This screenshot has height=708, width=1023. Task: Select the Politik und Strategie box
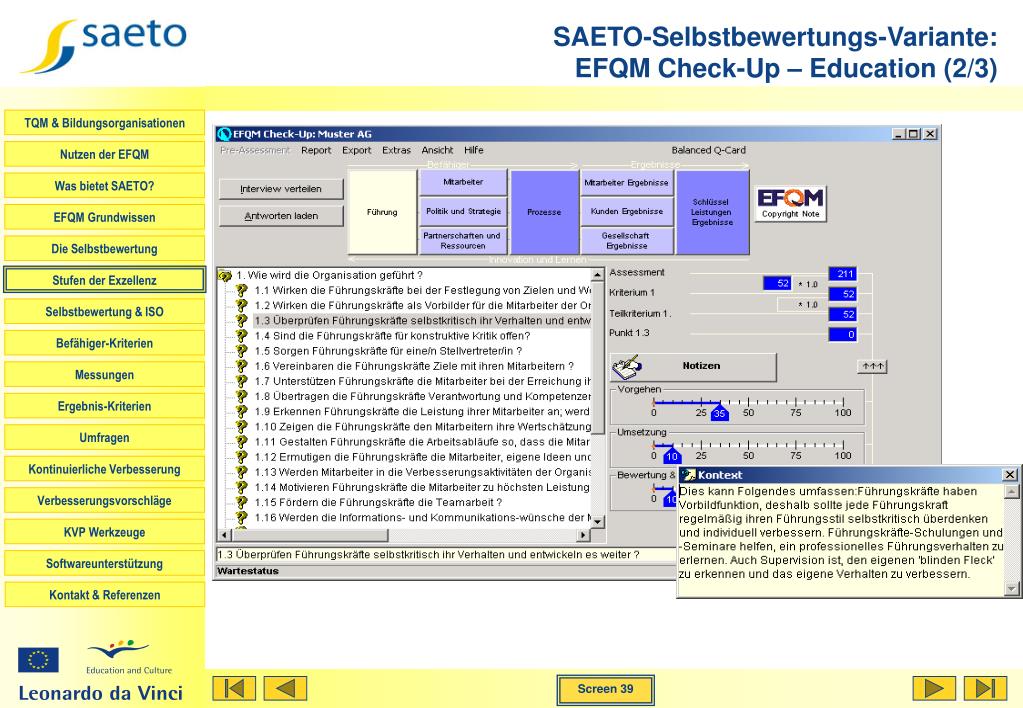pyautogui.click(x=463, y=211)
